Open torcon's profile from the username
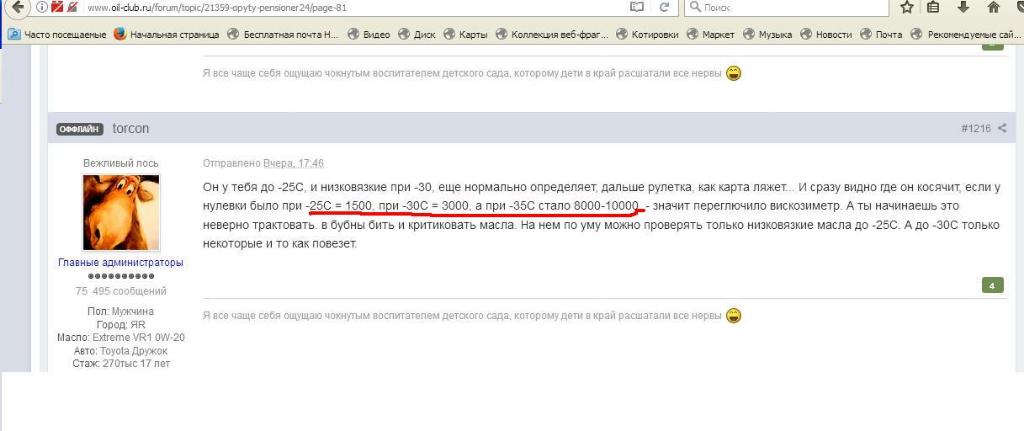The width and height of the screenshot is (1024, 431). click(131, 129)
